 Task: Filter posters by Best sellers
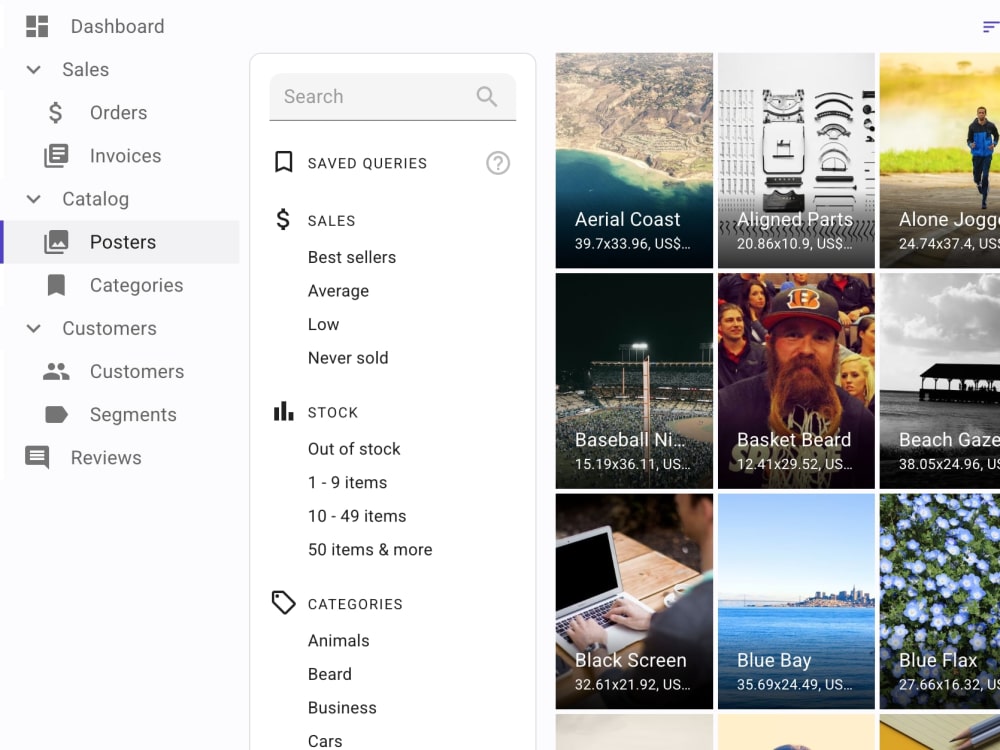pos(352,257)
